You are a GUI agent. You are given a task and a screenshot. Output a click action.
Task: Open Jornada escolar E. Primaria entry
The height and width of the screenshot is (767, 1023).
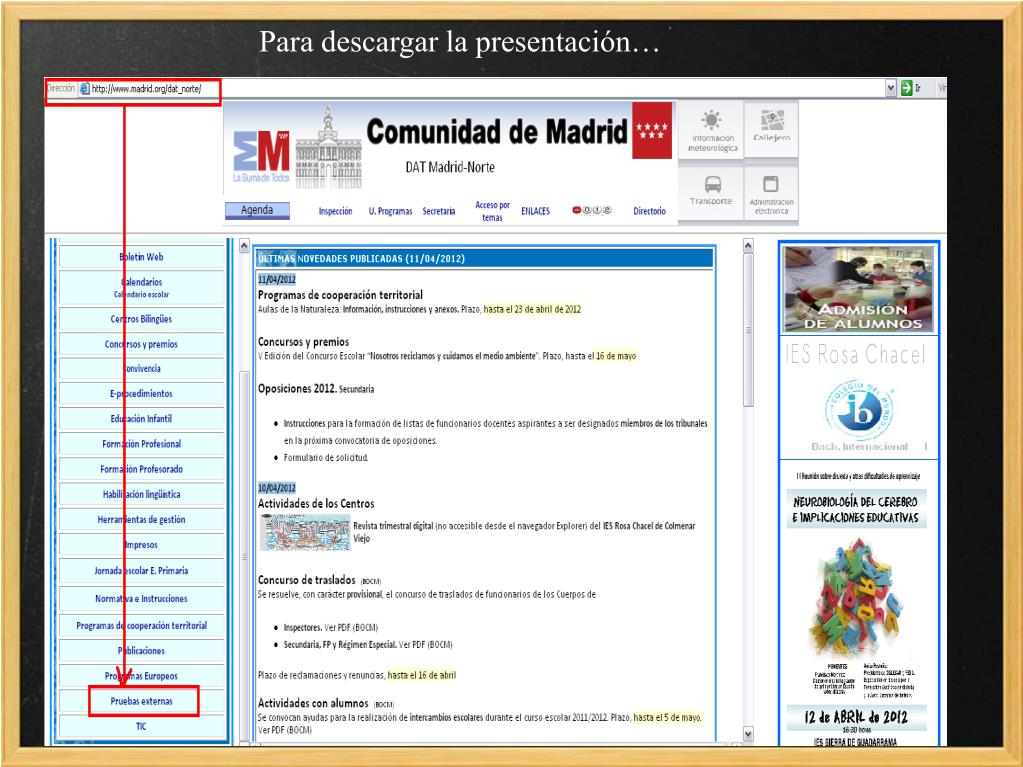(x=142, y=571)
